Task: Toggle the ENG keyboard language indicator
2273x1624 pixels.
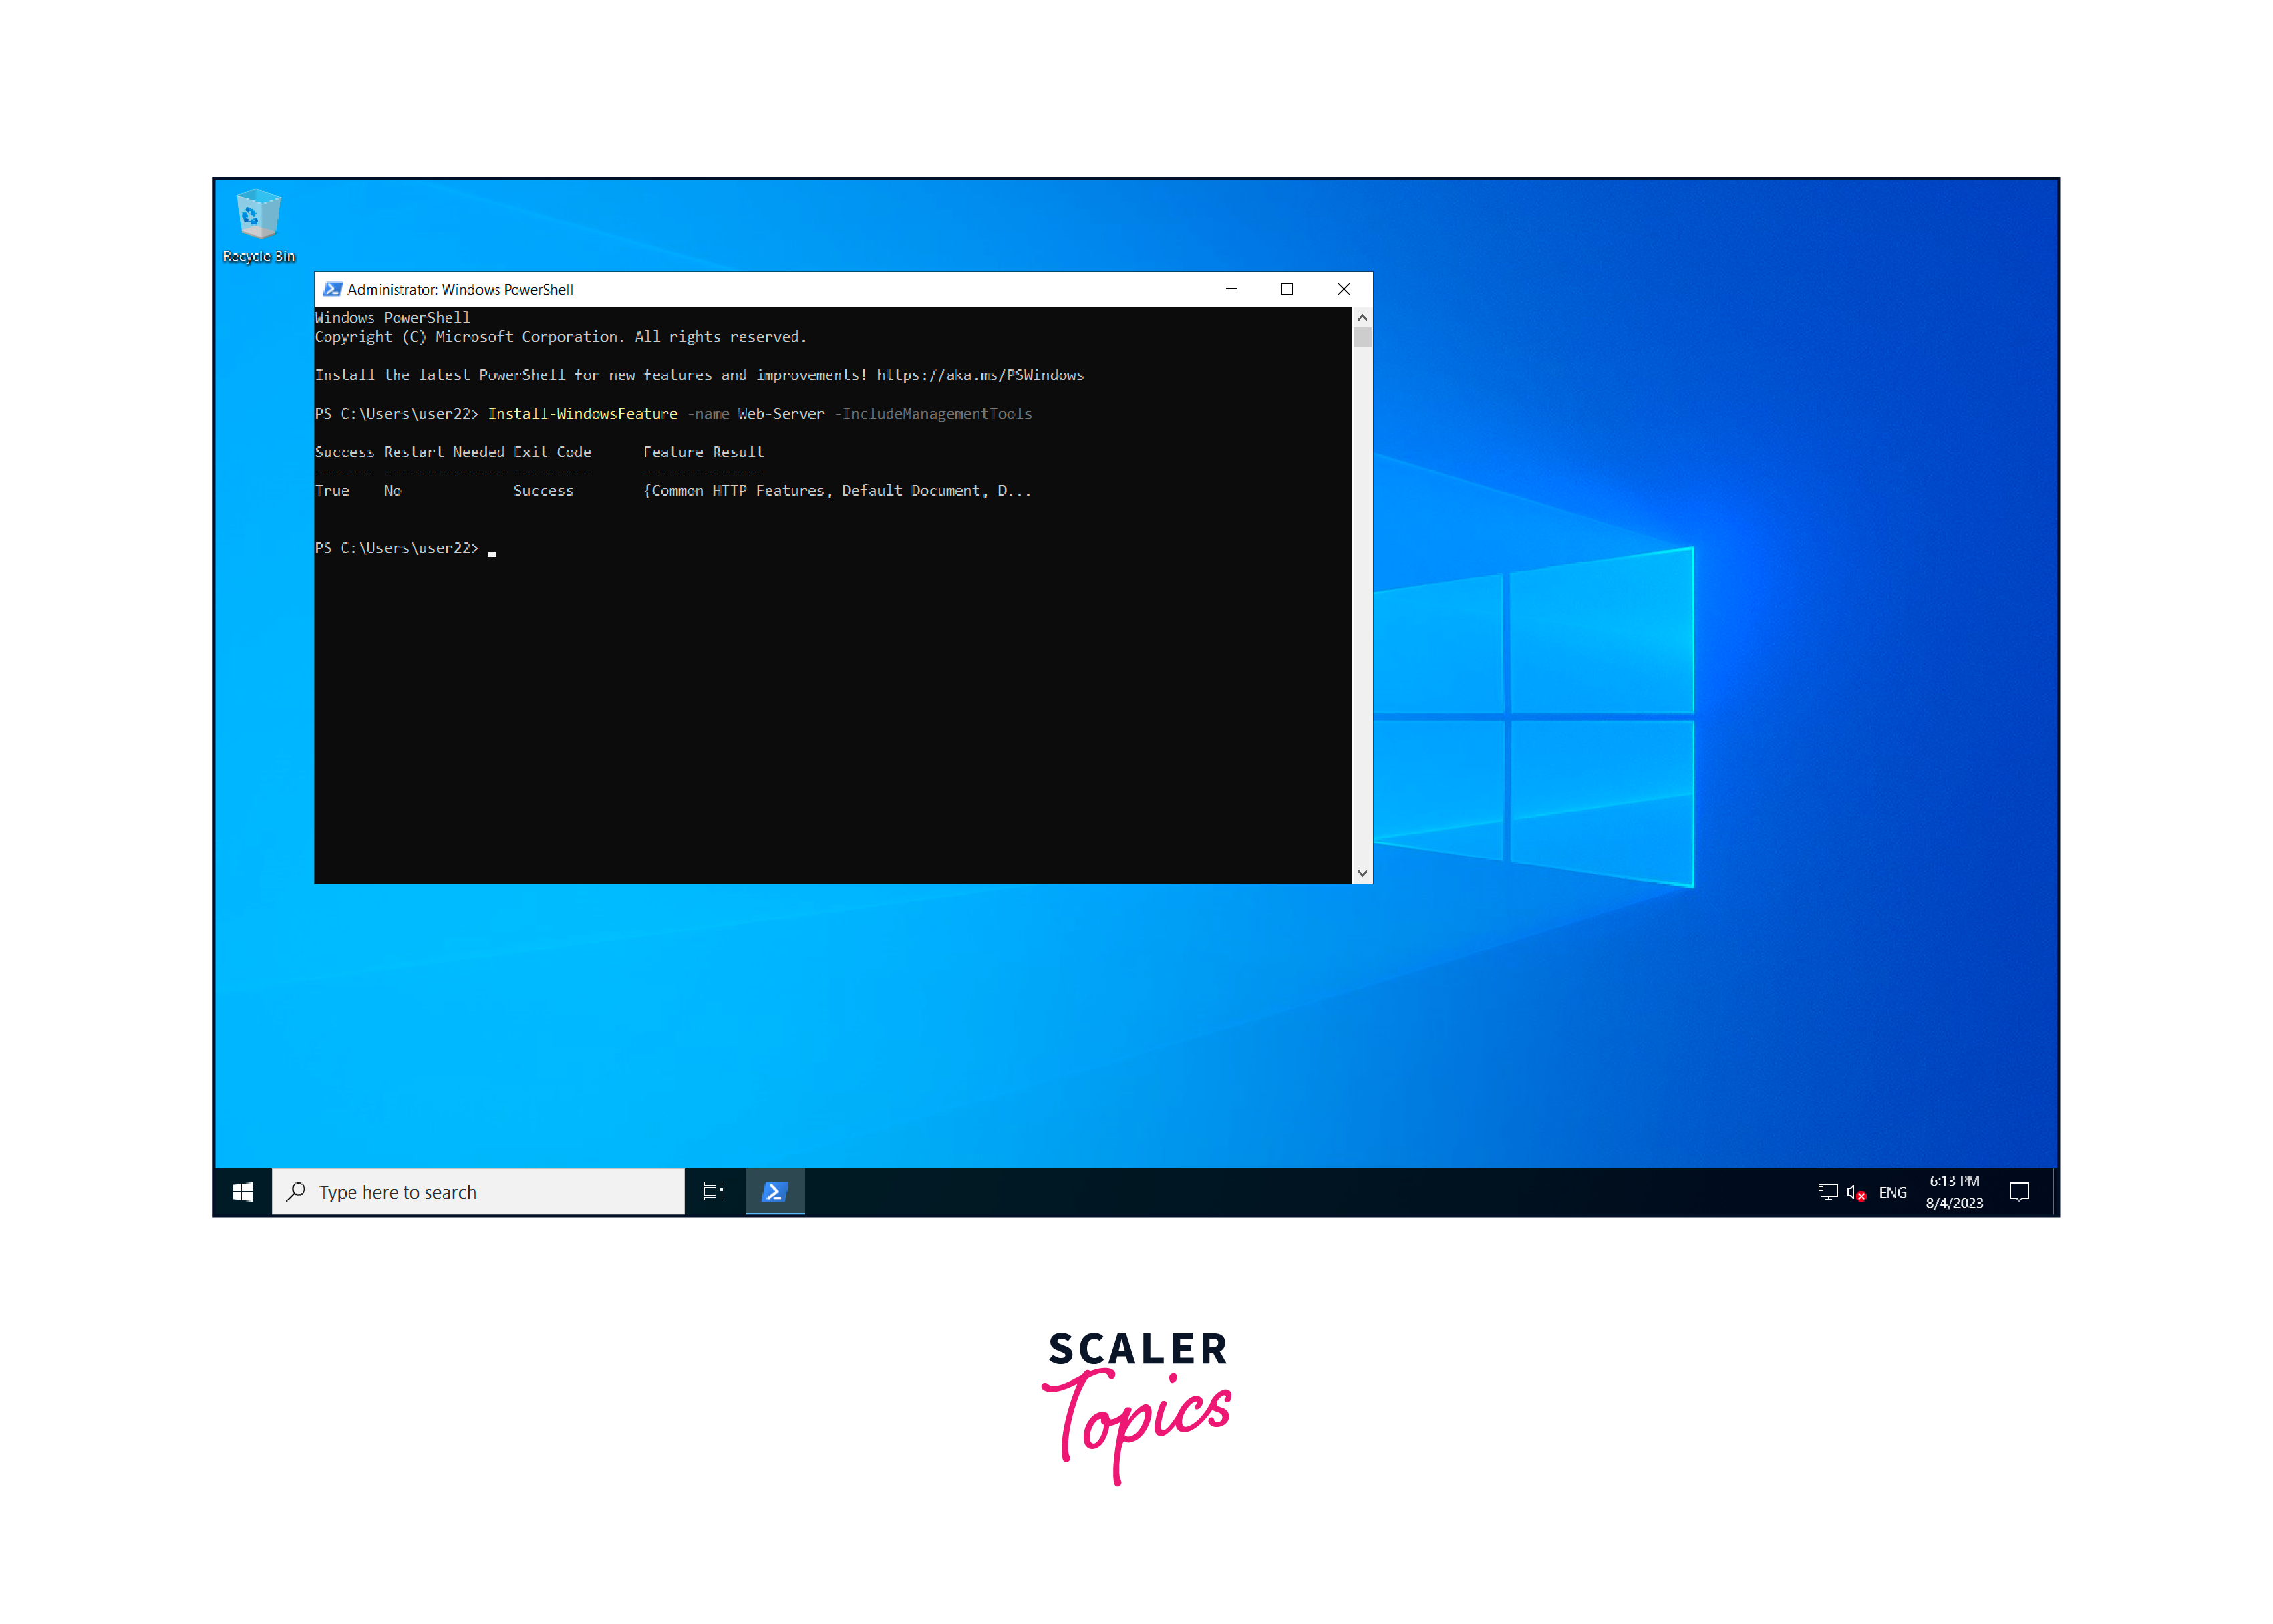Action: [x=1892, y=1191]
